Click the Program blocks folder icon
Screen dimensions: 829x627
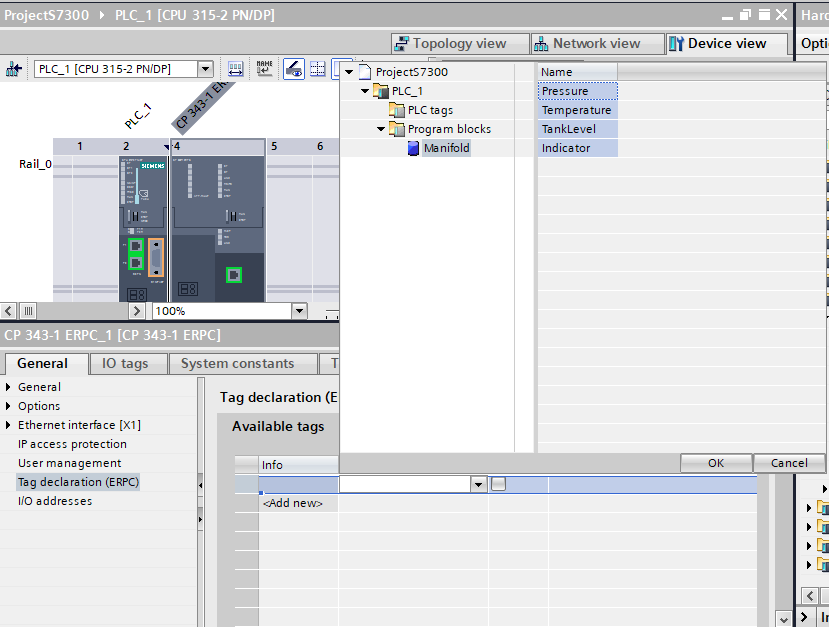pyautogui.click(x=397, y=129)
